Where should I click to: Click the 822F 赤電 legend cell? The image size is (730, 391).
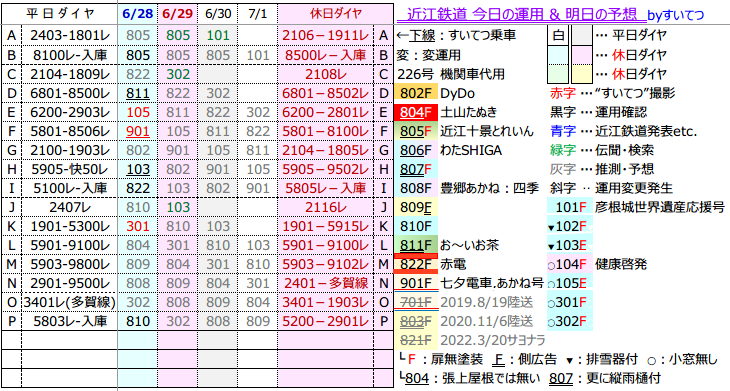[416, 264]
